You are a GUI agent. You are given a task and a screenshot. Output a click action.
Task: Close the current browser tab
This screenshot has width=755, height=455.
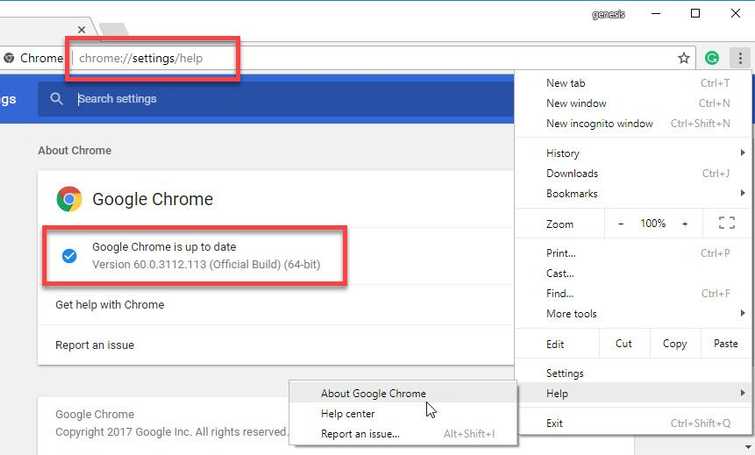pos(82,30)
